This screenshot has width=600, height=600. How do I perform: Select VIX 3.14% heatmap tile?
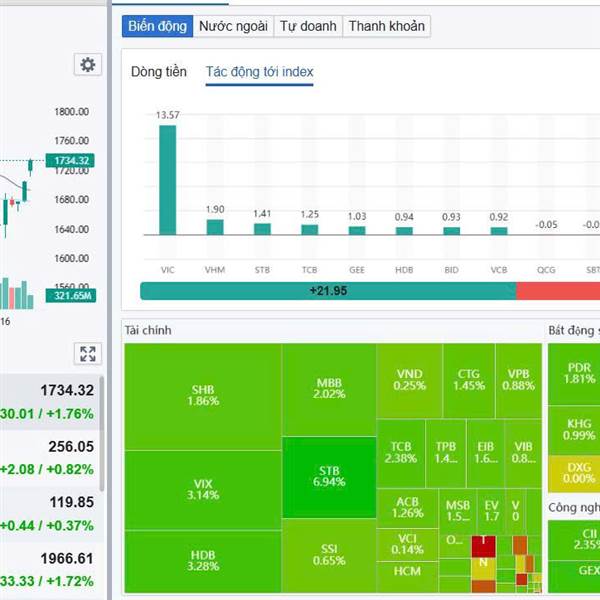click(203, 490)
